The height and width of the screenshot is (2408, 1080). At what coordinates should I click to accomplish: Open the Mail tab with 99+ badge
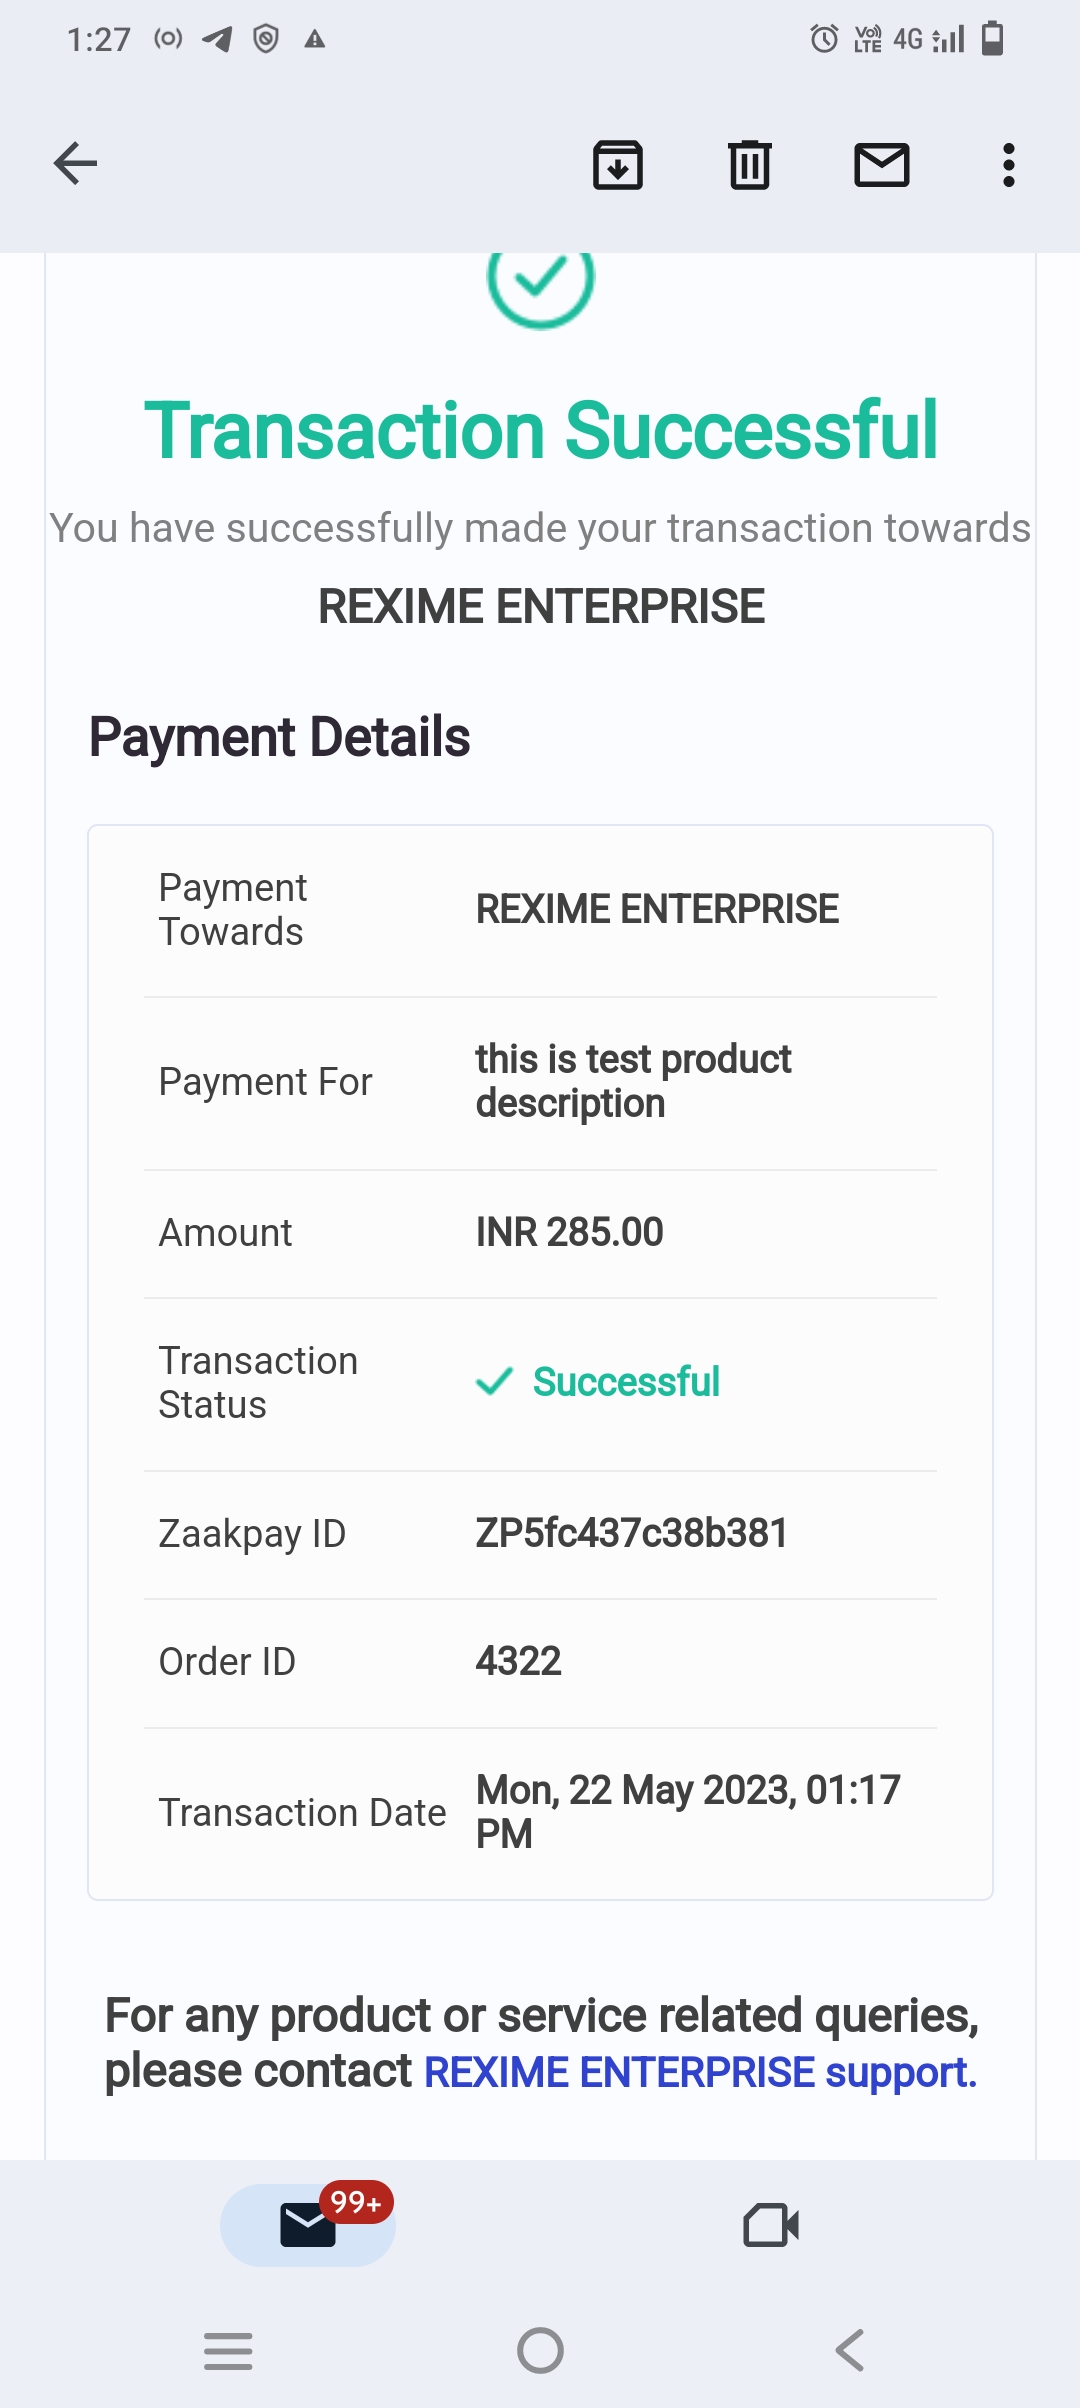click(x=308, y=2225)
